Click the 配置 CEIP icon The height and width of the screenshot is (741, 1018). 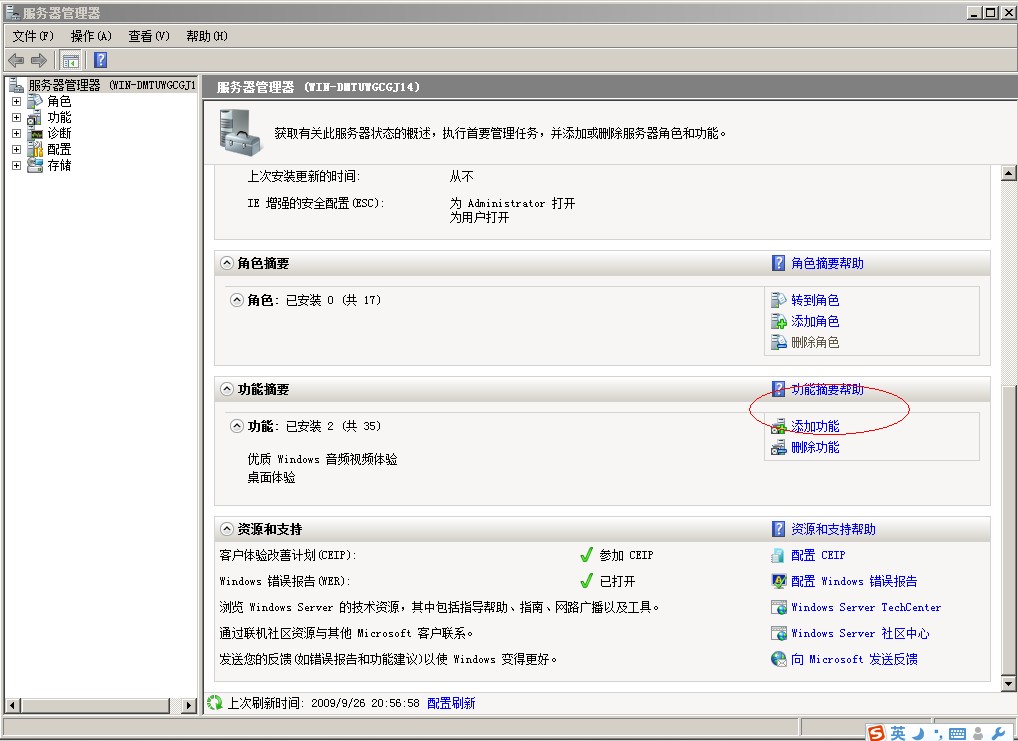[778, 555]
